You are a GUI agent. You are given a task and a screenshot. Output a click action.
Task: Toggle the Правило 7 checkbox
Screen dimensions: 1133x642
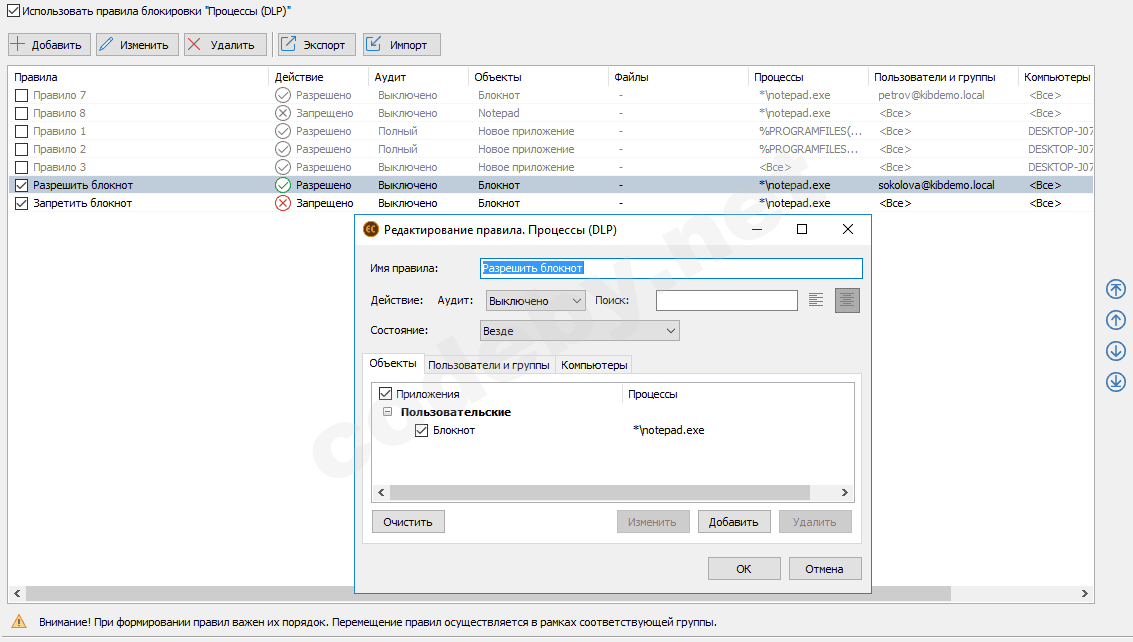tap(21, 95)
